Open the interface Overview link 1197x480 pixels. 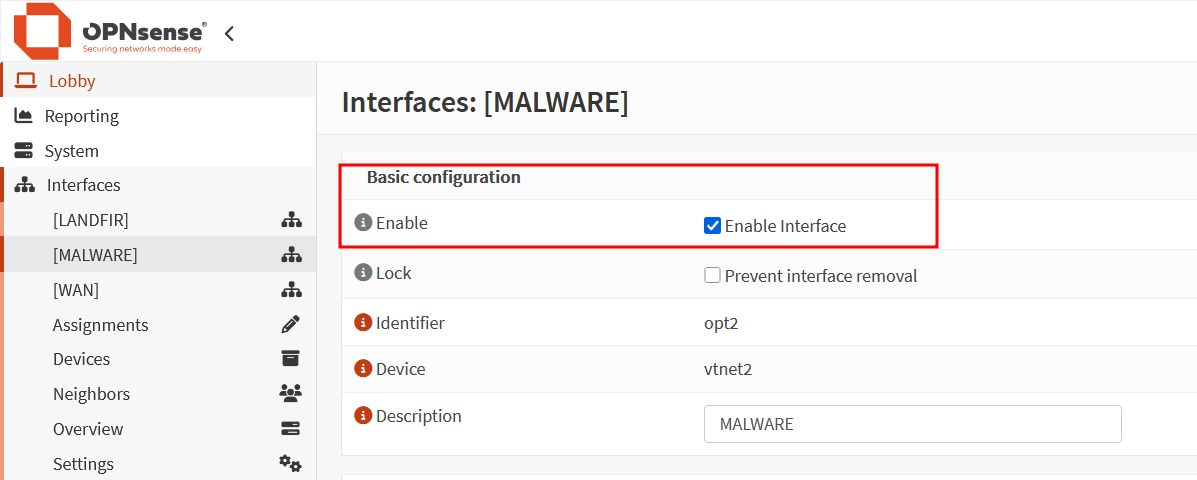tap(88, 429)
